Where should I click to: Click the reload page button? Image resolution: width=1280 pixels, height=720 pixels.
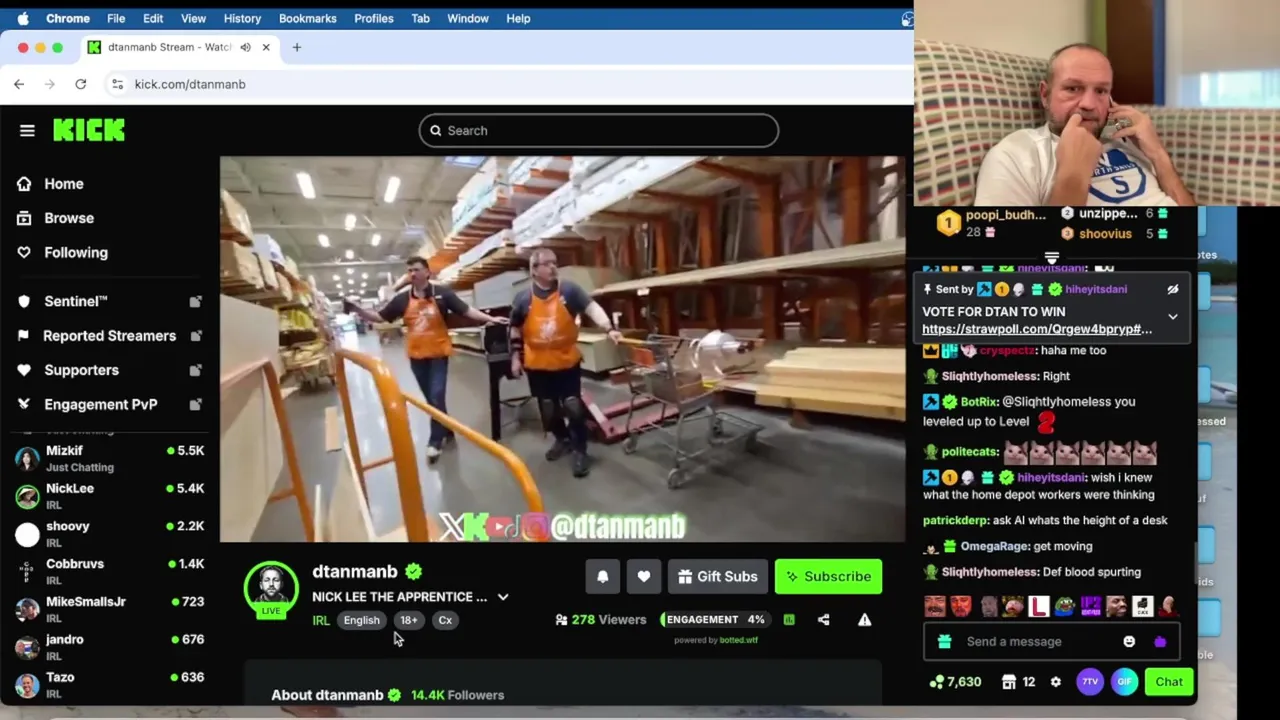81,84
